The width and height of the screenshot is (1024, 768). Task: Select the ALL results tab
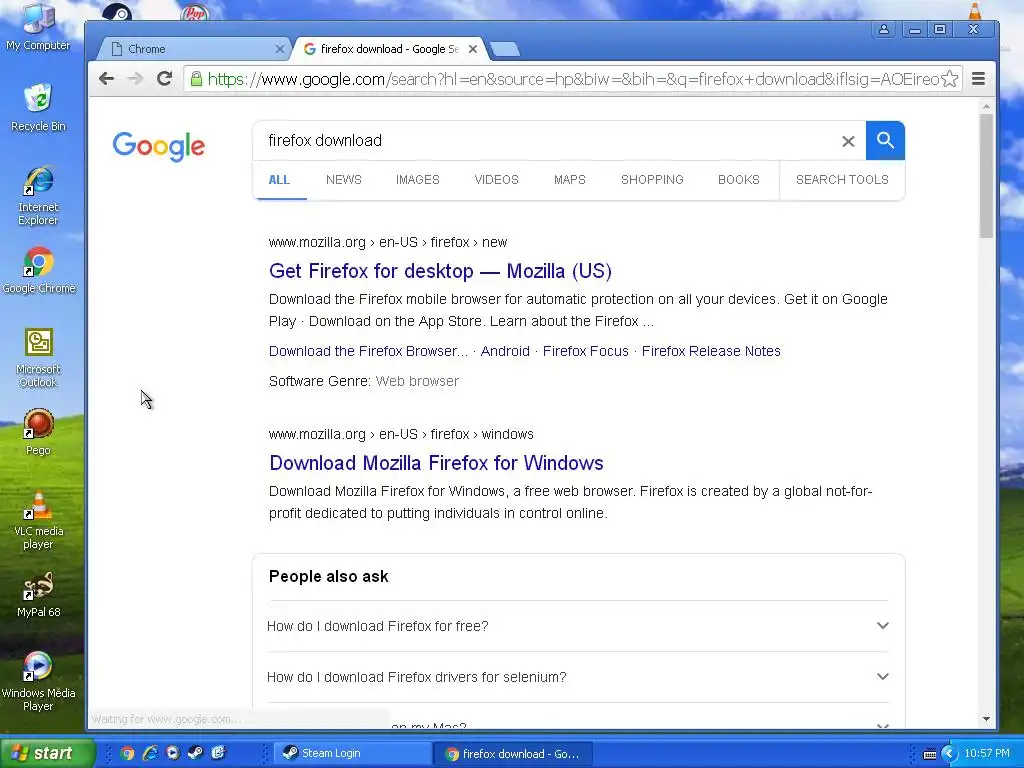[x=279, y=180]
